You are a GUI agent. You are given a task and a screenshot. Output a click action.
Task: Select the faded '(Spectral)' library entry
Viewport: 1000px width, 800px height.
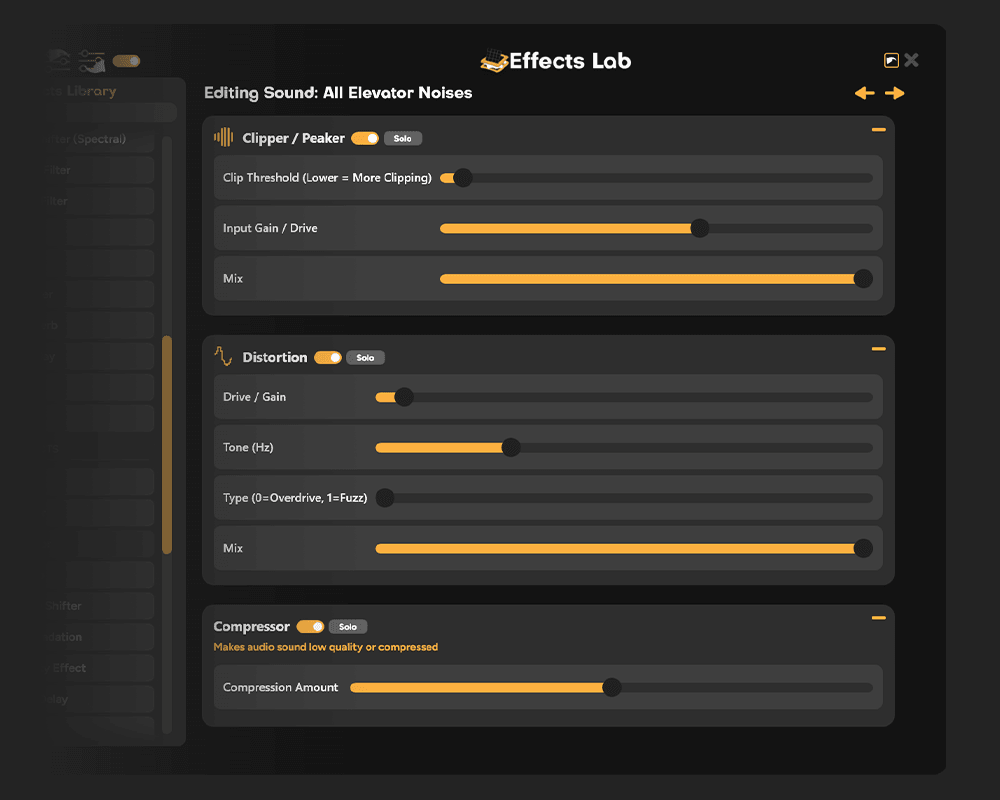pos(102,139)
